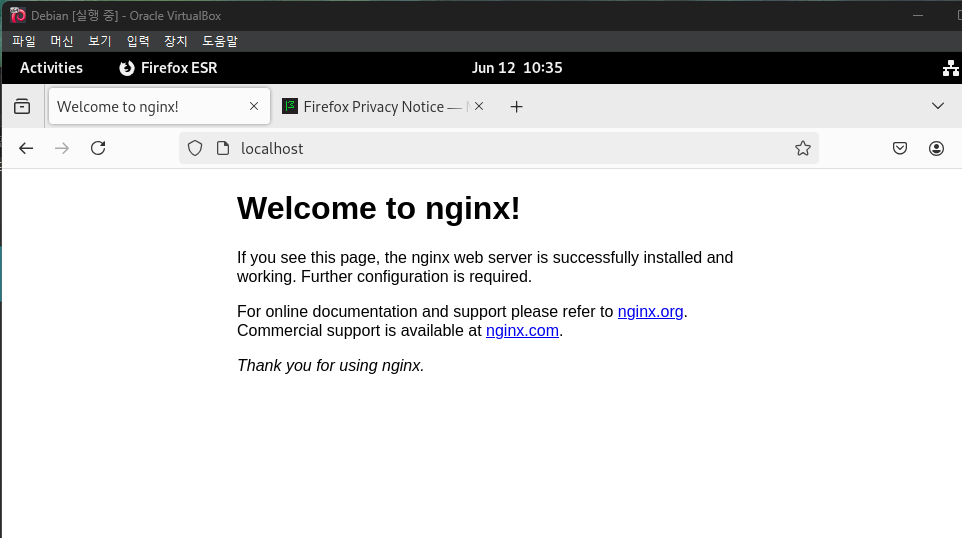Click the forward arrow button
This screenshot has height=538, width=962.
[62, 148]
